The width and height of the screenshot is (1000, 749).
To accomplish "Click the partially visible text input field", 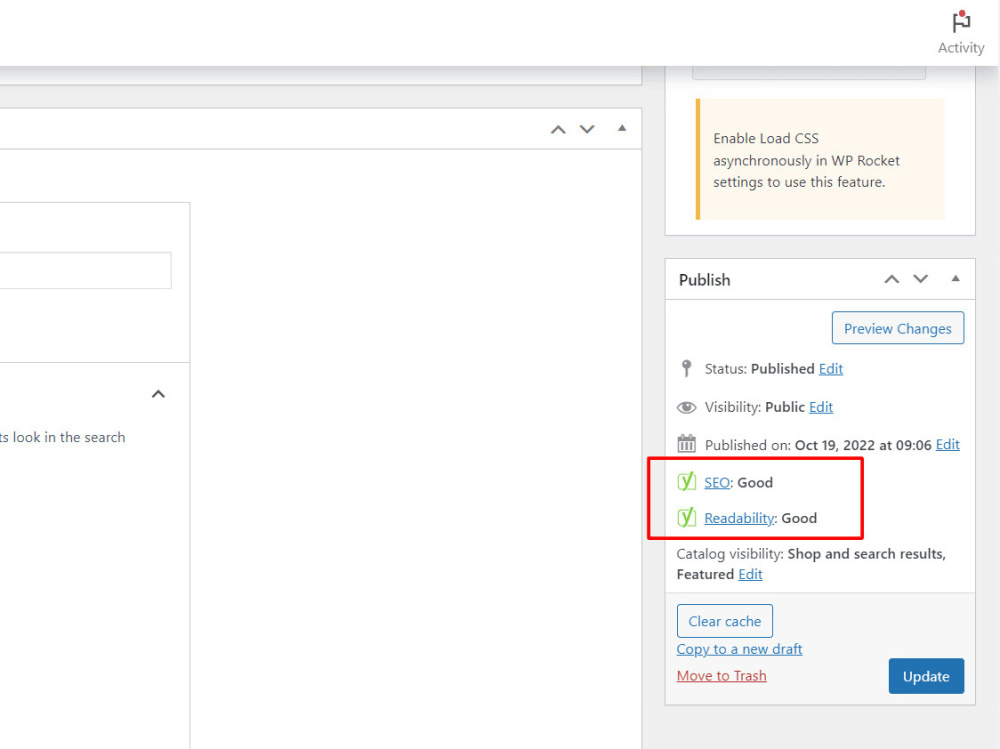I will (85, 271).
